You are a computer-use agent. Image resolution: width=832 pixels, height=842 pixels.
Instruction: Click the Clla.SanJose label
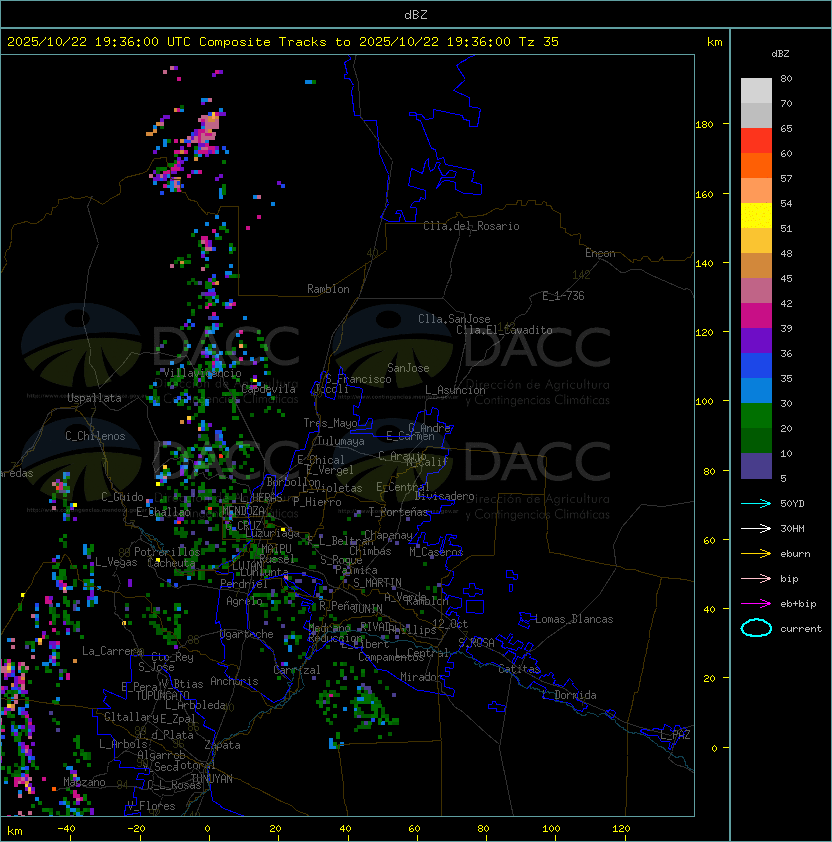pyautogui.click(x=454, y=319)
